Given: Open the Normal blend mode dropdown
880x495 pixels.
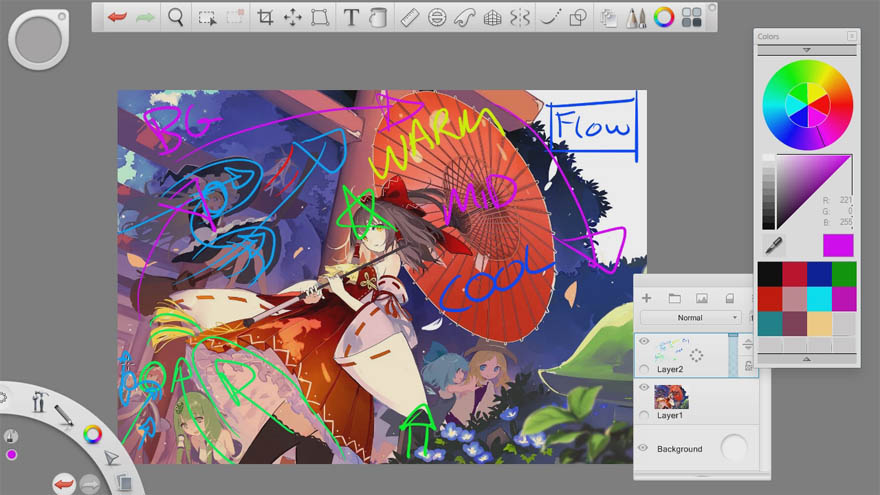Looking at the screenshot, I should pyautogui.click(x=690, y=318).
